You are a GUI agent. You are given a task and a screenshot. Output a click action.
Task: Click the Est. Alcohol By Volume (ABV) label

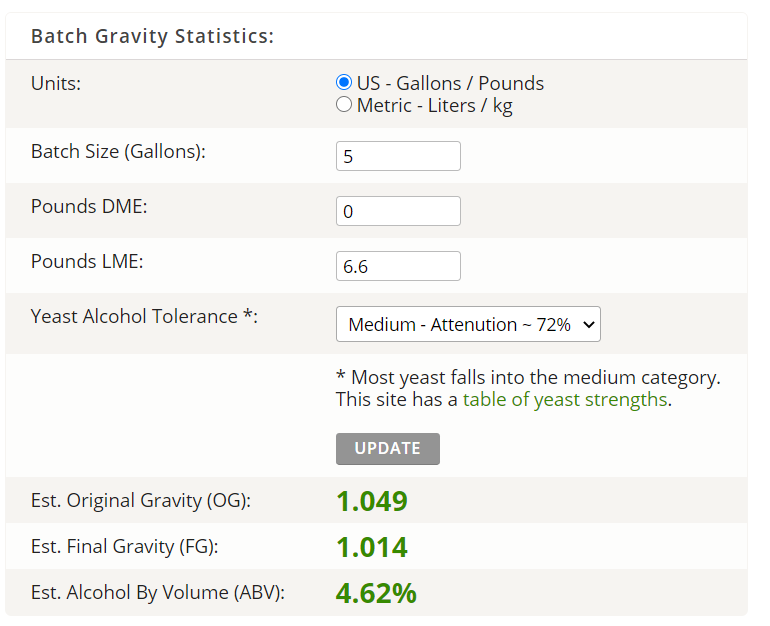click(158, 593)
